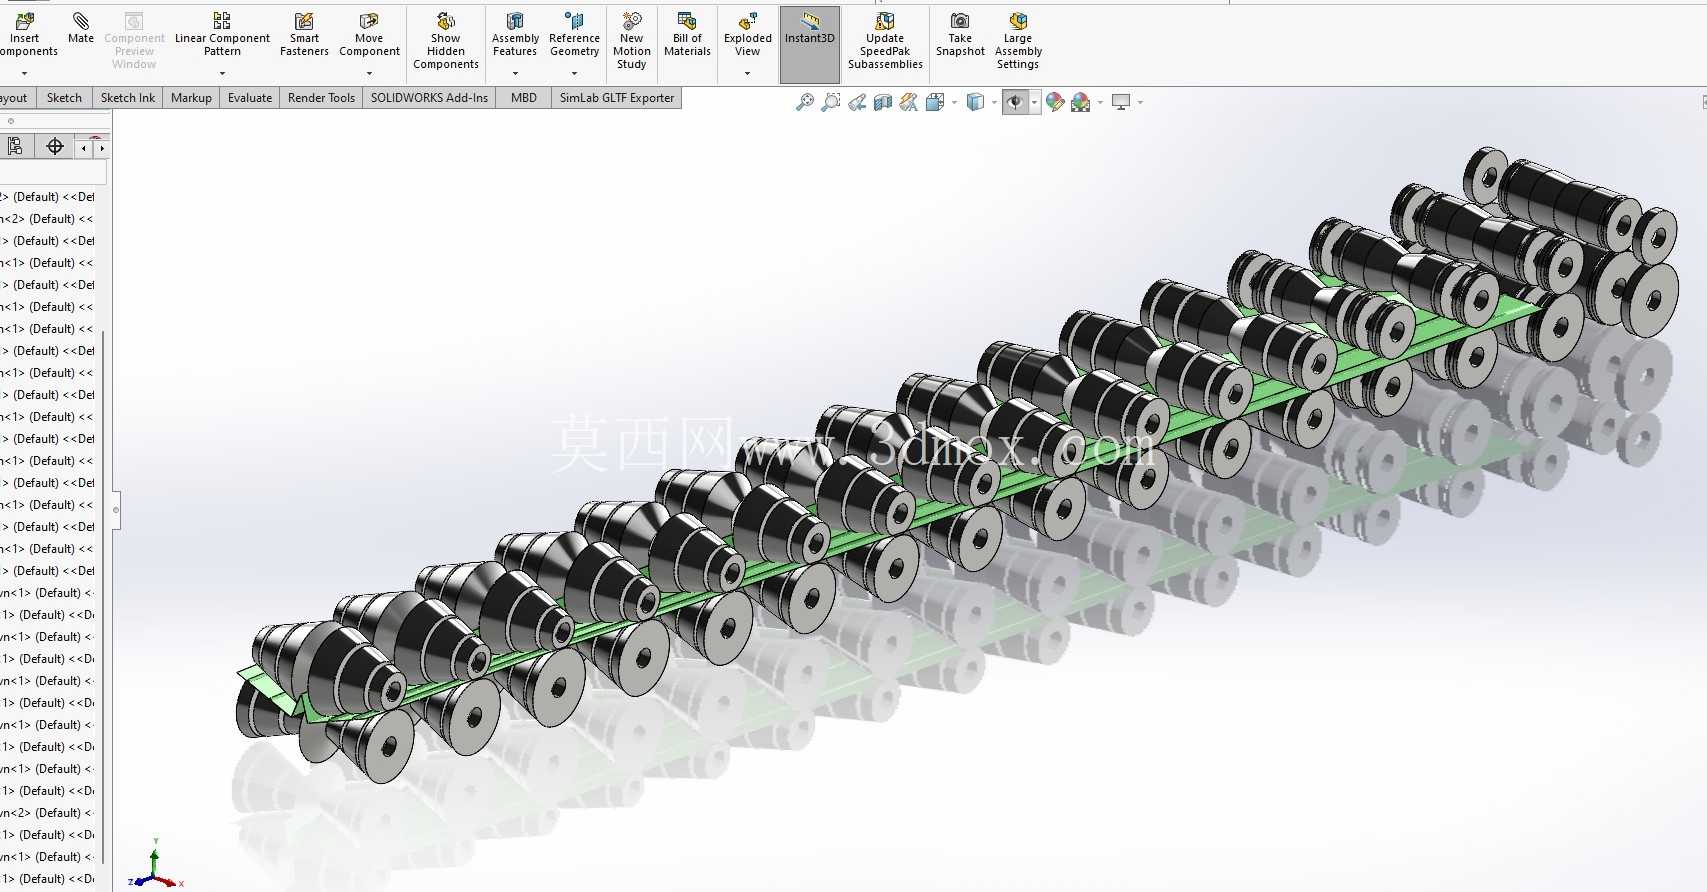This screenshot has height=892, width=1707.
Task: Select the Mate tool
Action: [81, 28]
